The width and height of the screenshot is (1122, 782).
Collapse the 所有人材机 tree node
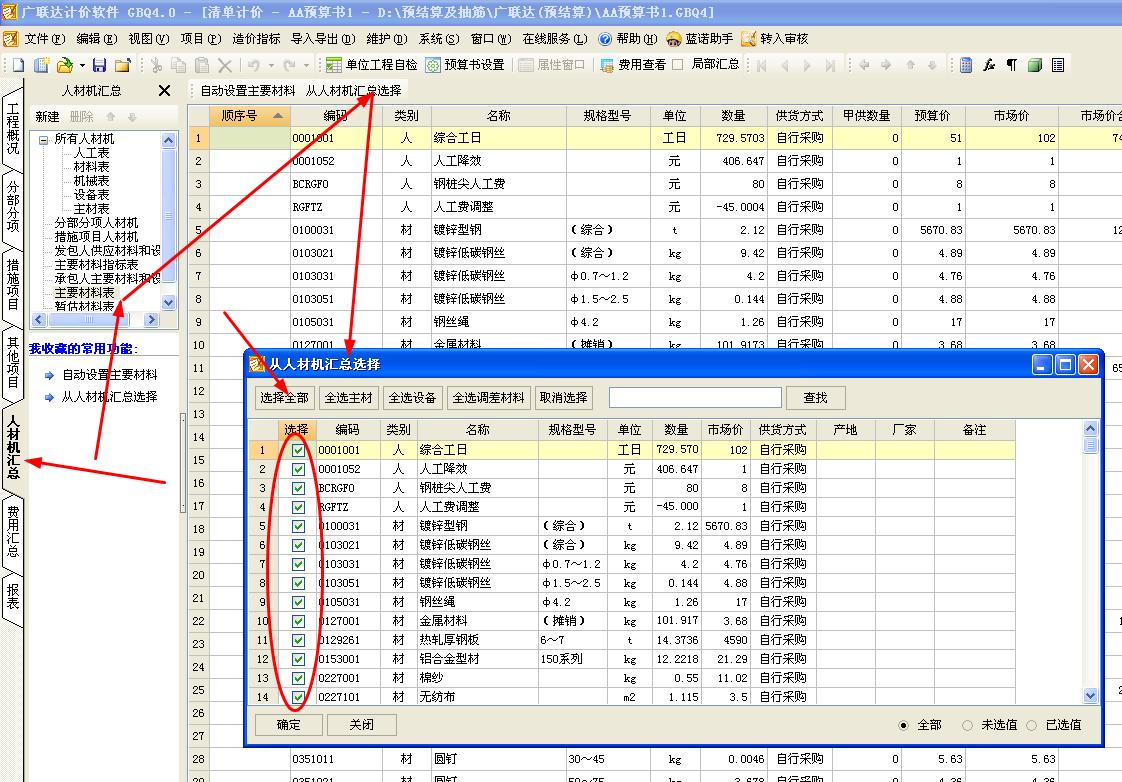pyautogui.click(x=44, y=140)
